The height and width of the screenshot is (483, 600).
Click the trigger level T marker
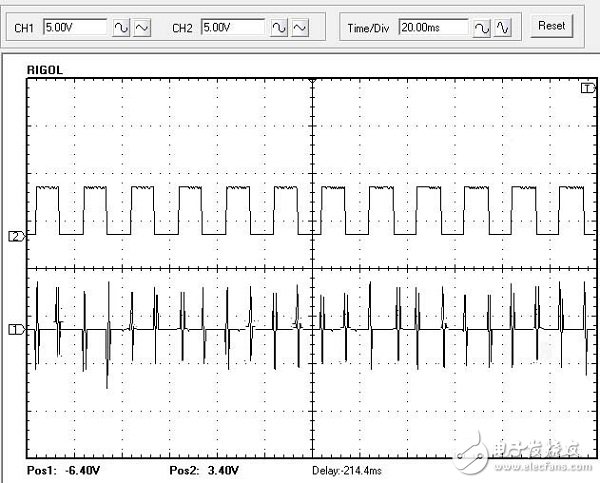[x=587, y=89]
